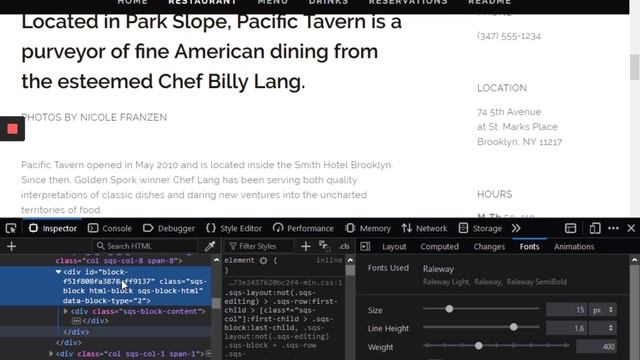Select the Fonts tab
The height and width of the screenshot is (360, 640).
[529, 247]
